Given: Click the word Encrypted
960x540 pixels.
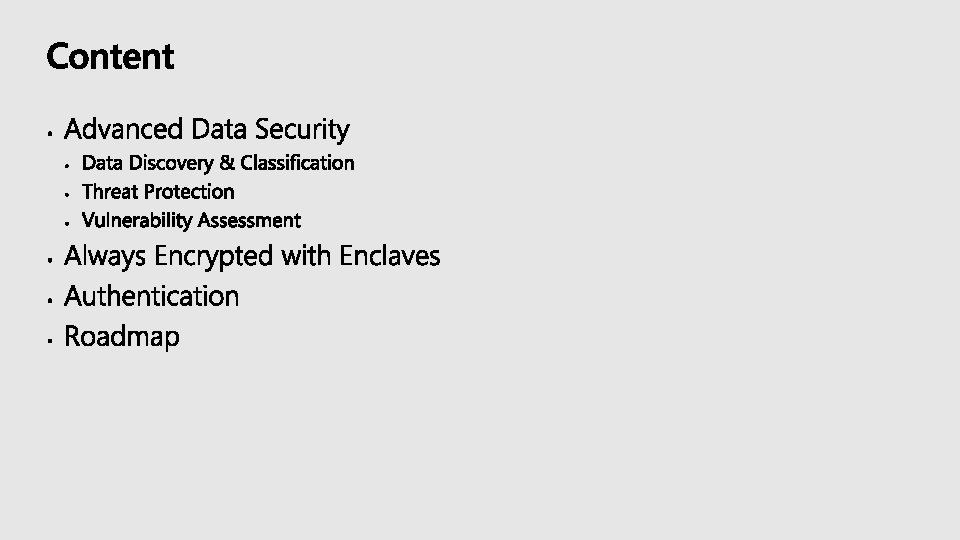Looking at the screenshot, I should coord(214,257).
